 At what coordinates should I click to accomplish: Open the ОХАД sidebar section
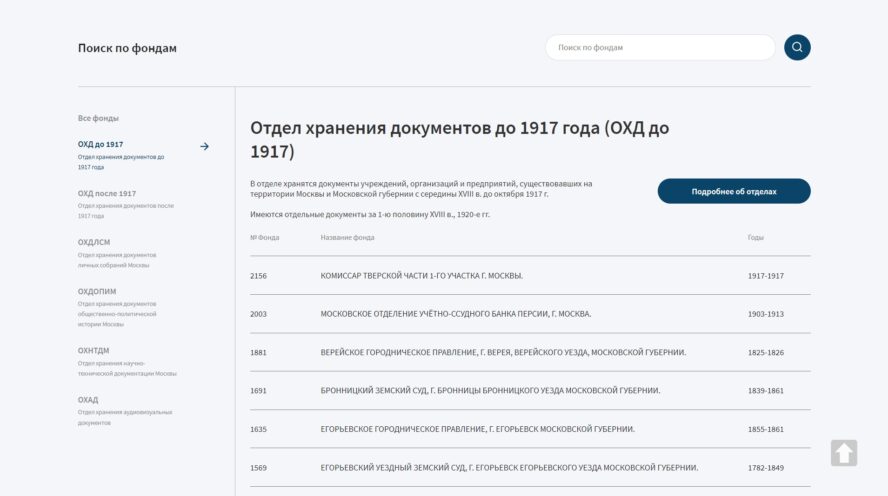point(88,400)
